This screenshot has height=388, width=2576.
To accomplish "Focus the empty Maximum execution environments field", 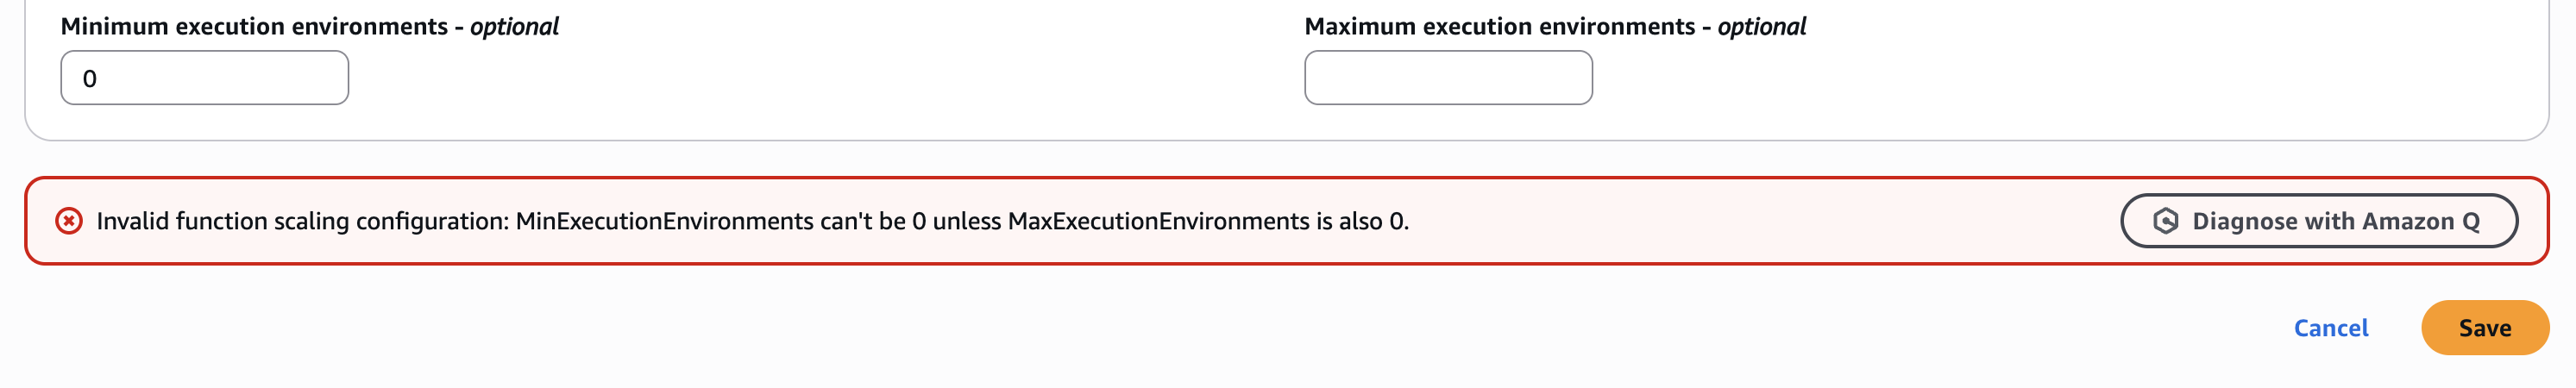I will pos(1447,78).
